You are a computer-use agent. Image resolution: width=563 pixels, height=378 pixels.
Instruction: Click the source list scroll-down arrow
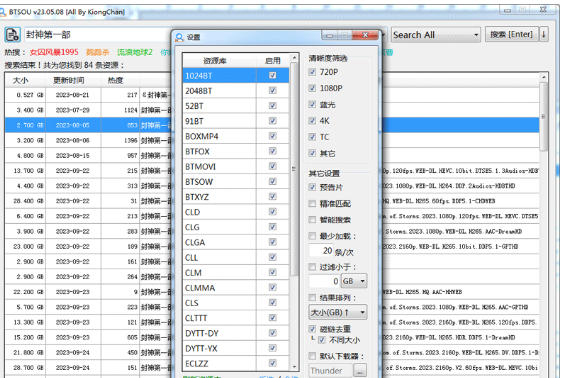[294, 367]
